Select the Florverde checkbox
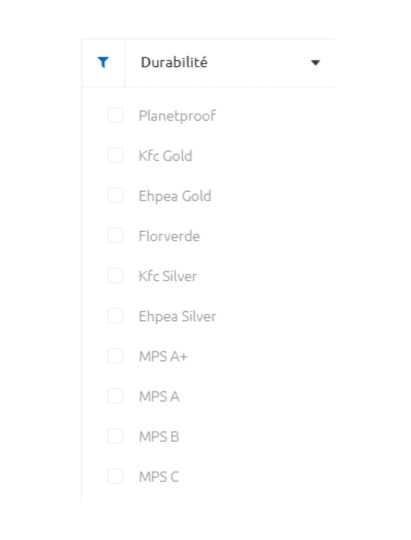411x540 pixels. pyautogui.click(x=115, y=236)
